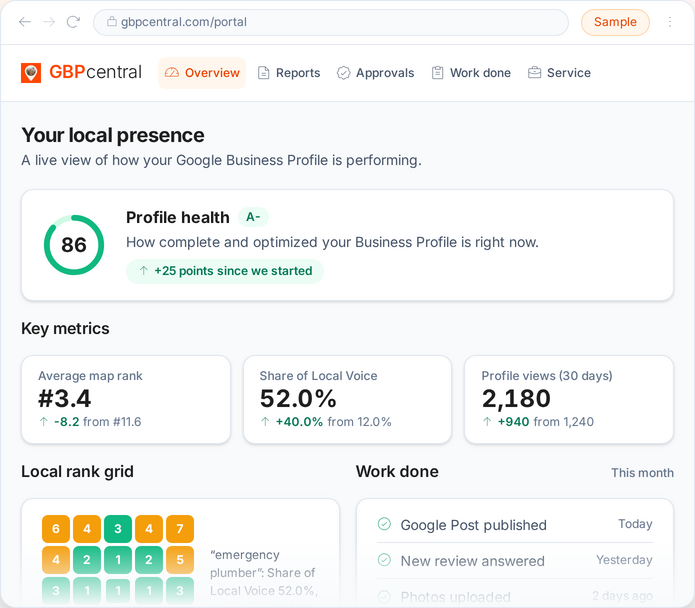The height and width of the screenshot is (608, 695).
Task: Click the browser forward arrow
Action: tap(49, 22)
